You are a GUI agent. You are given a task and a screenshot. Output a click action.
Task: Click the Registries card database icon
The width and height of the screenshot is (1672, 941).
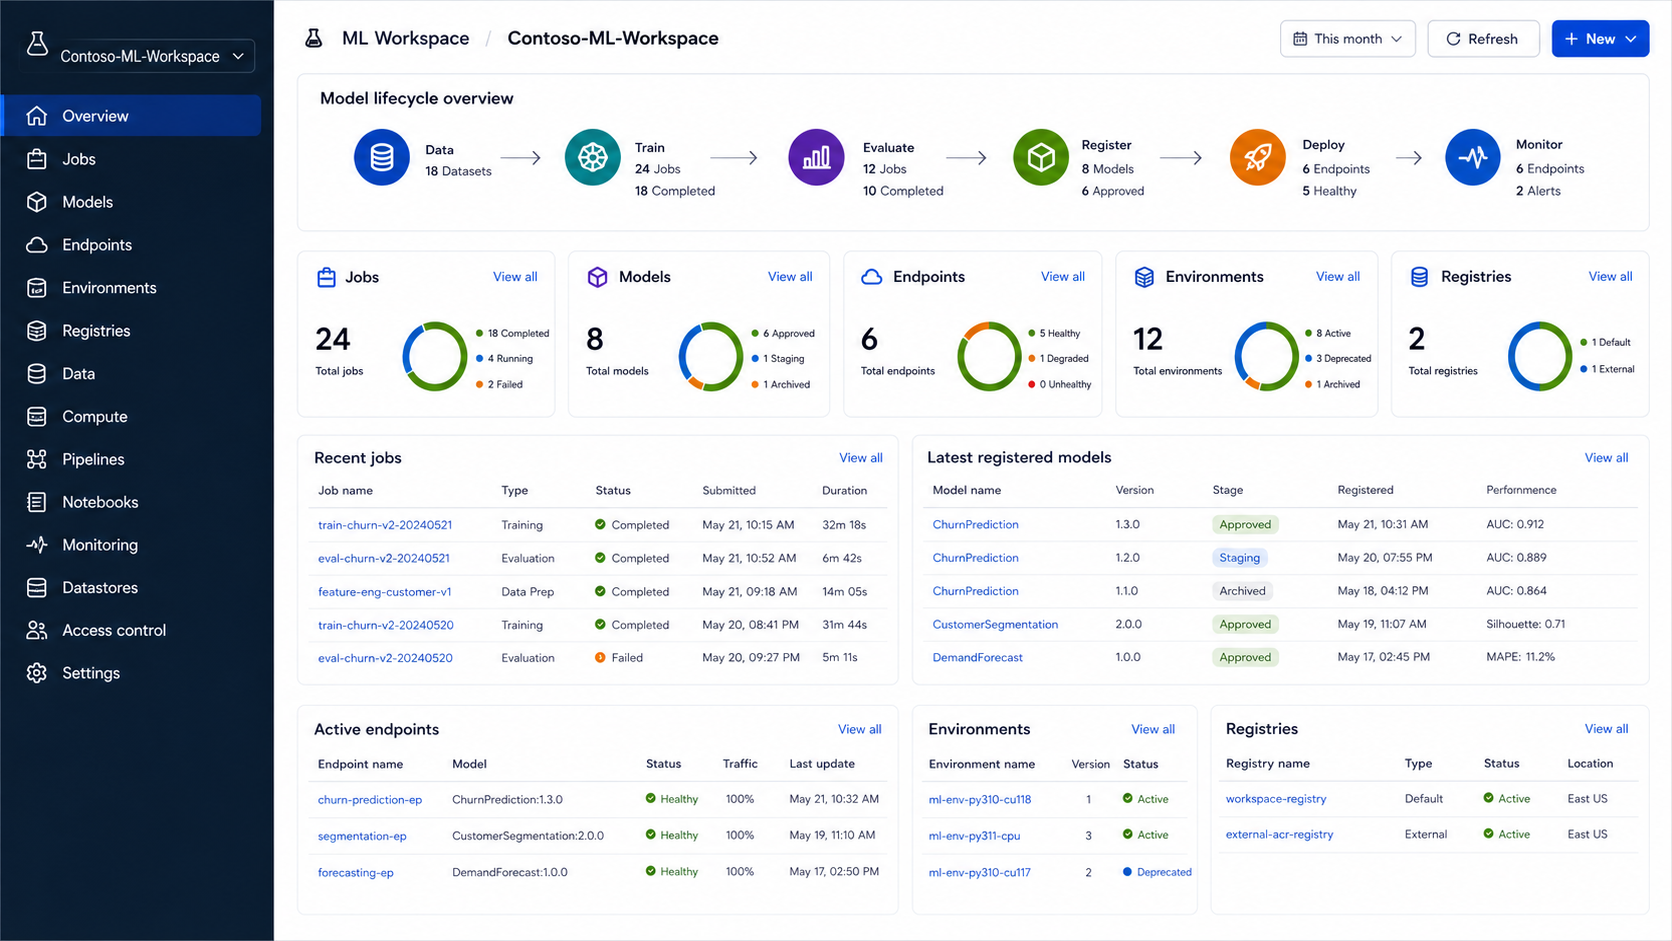(x=1419, y=277)
